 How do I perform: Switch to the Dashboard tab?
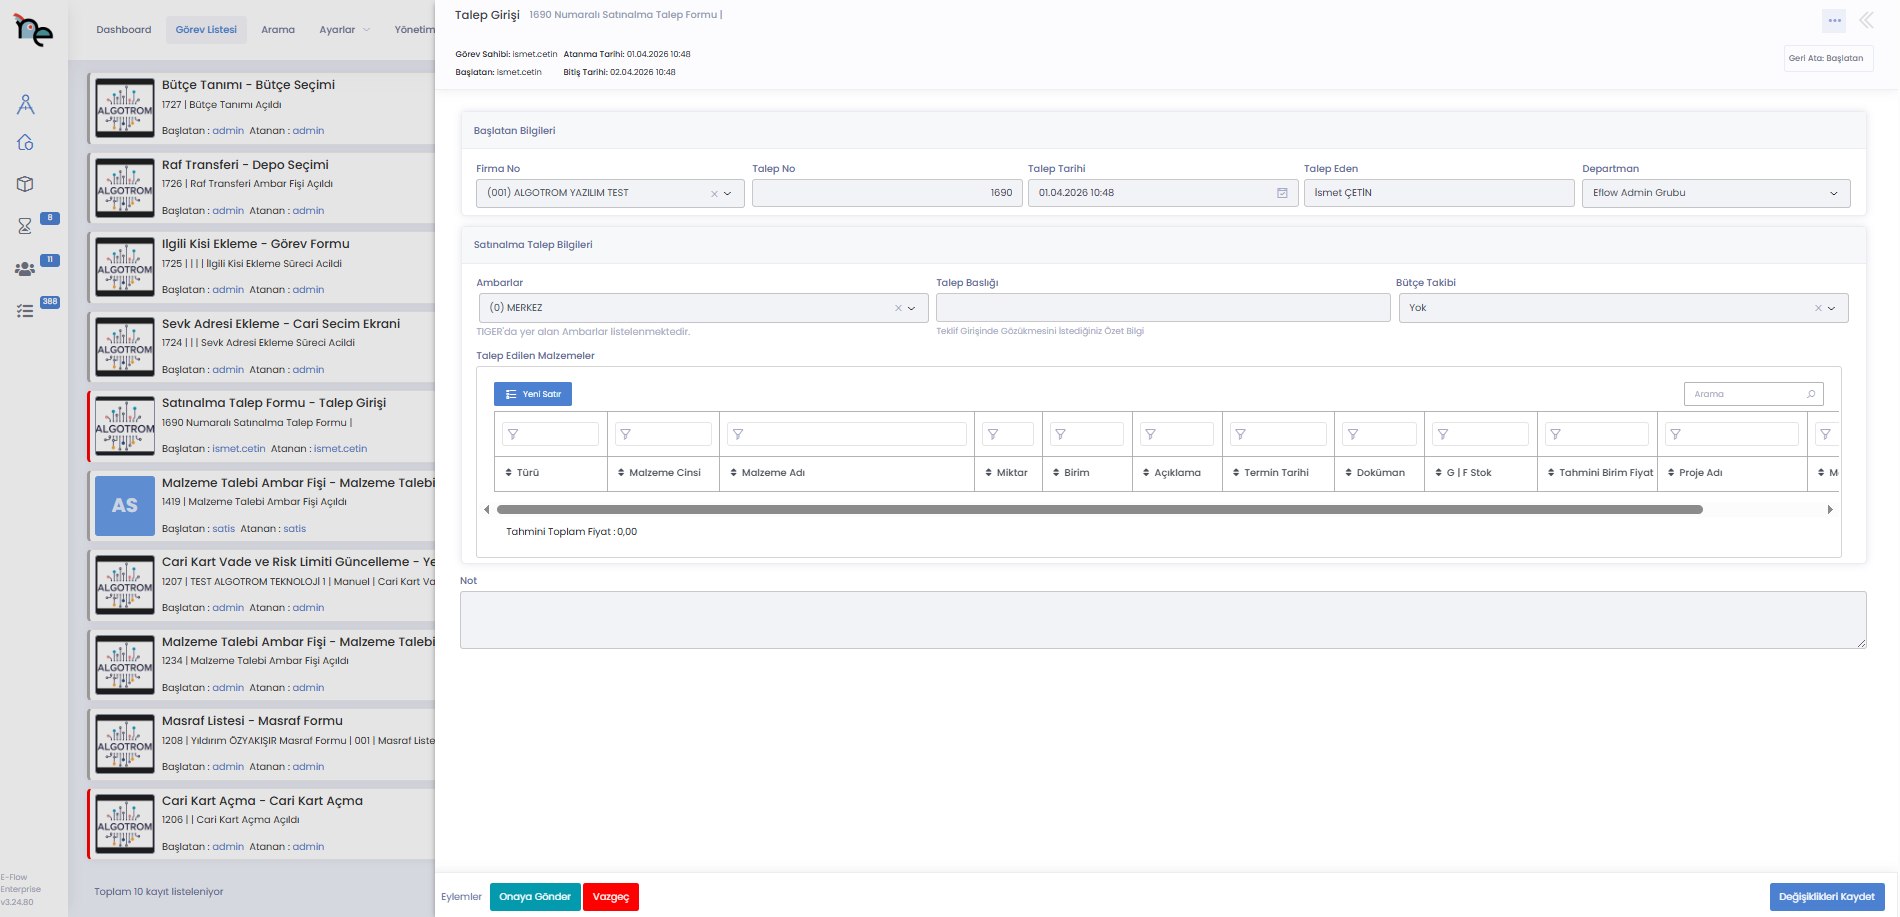coord(124,30)
